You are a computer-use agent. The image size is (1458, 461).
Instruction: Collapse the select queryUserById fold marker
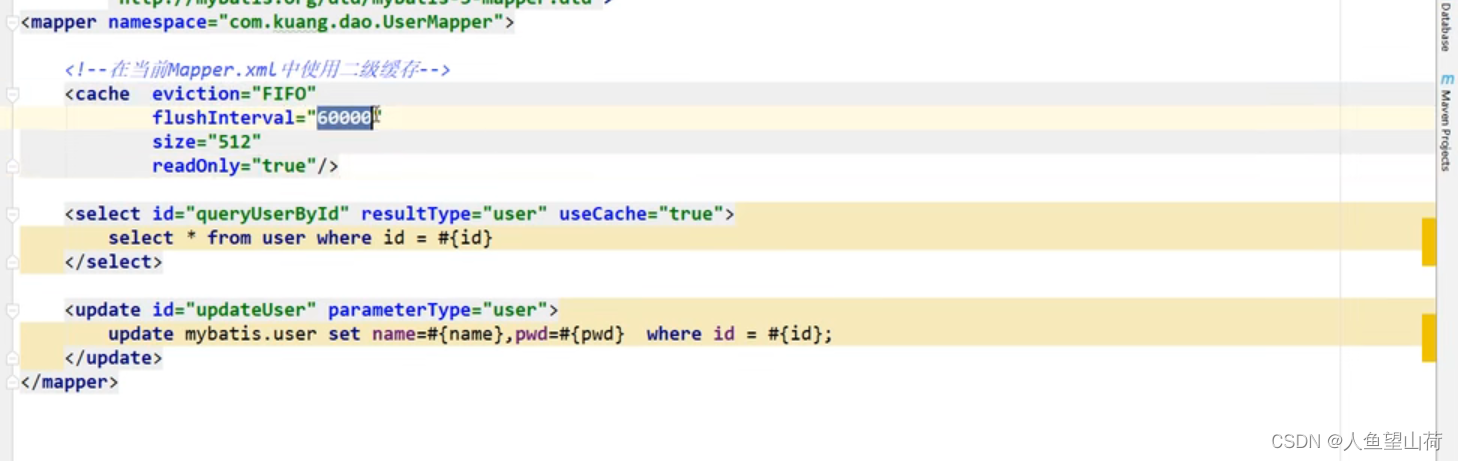pos(12,214)
